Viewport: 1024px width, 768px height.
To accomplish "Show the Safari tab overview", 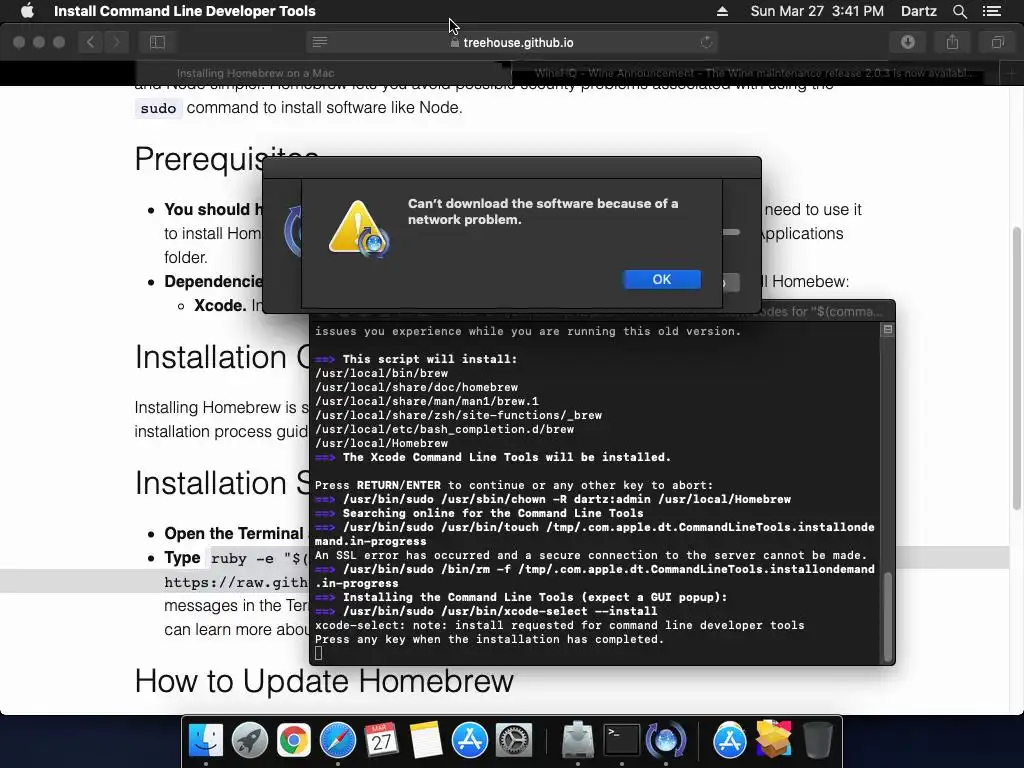I will (x=997, y=42).
